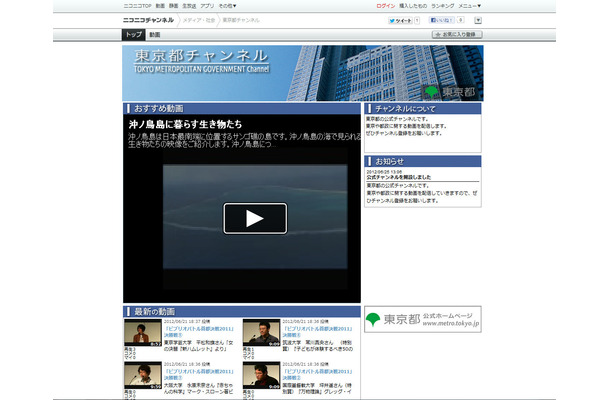Open the 決勝戦③ video title link

[199, 375]
